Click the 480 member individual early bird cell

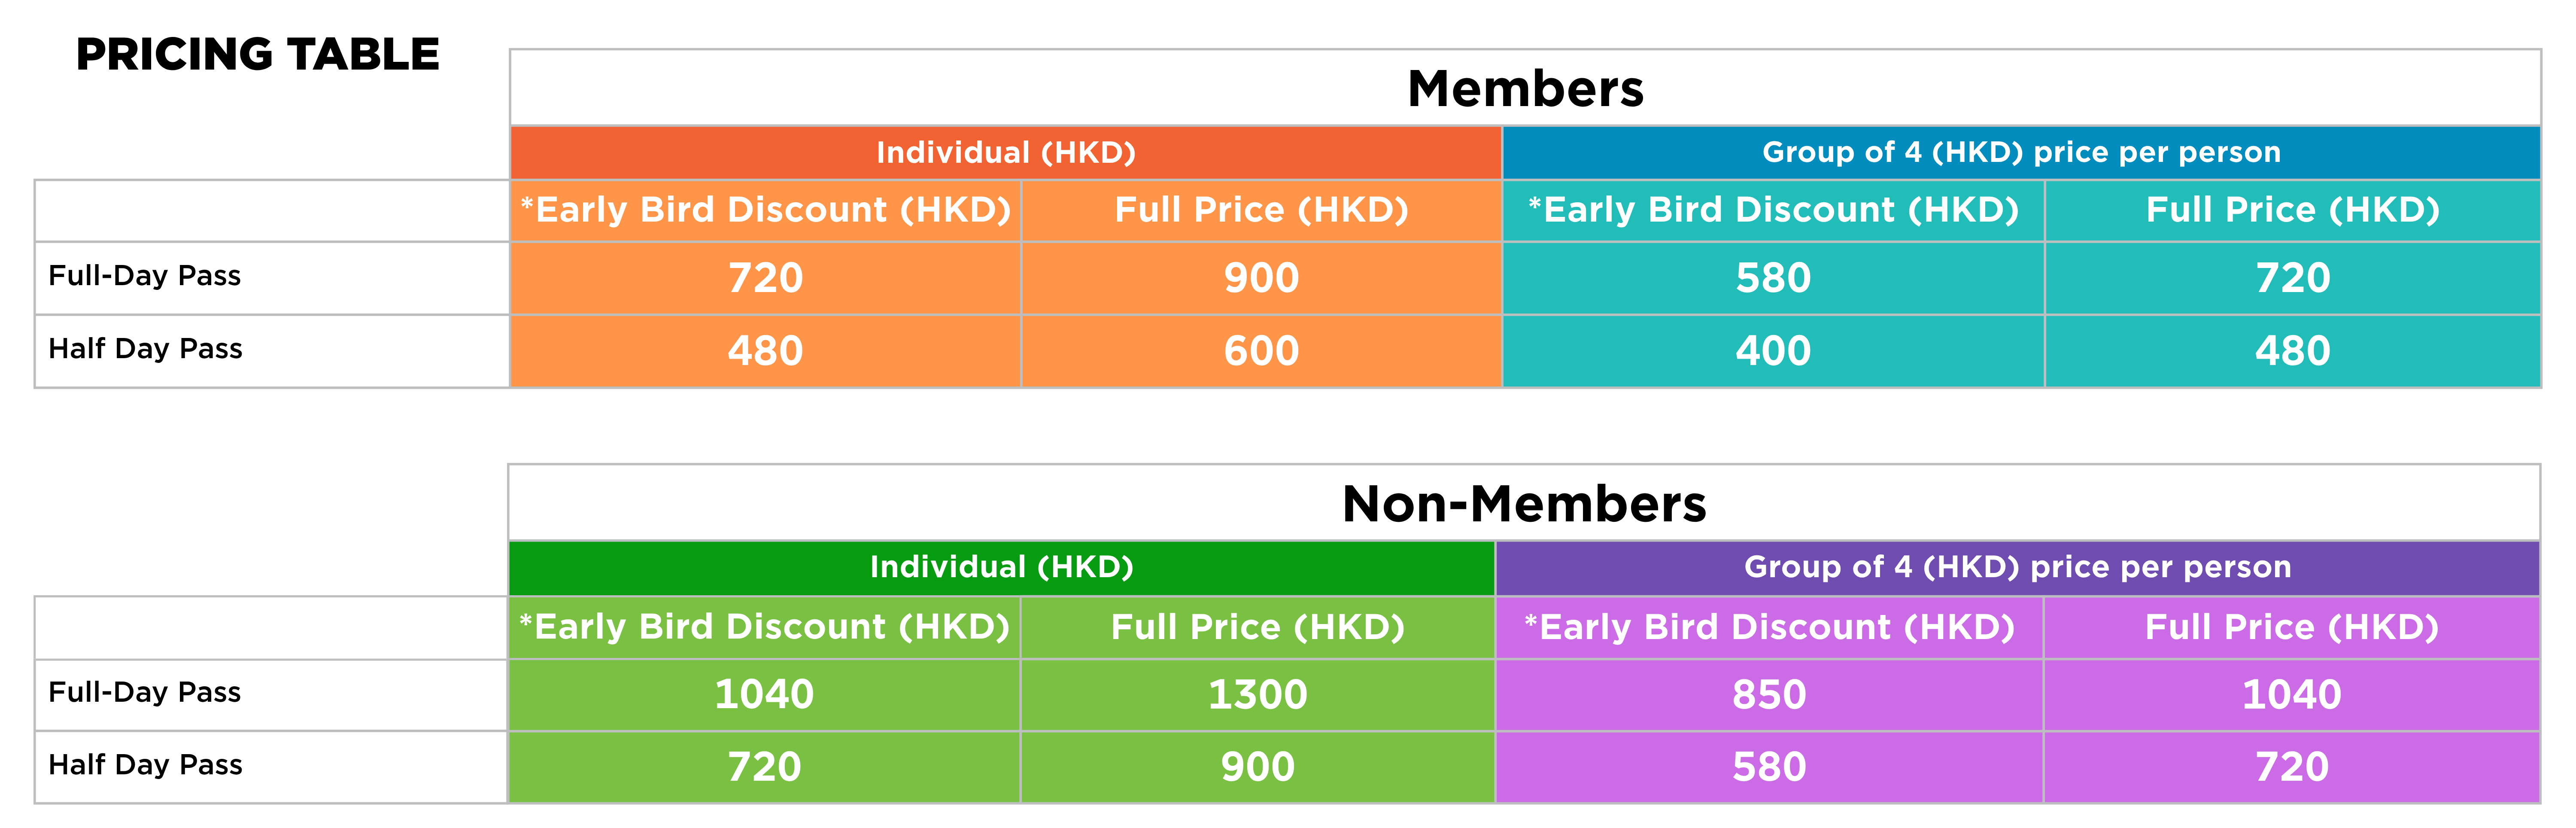tap(765, 350)
